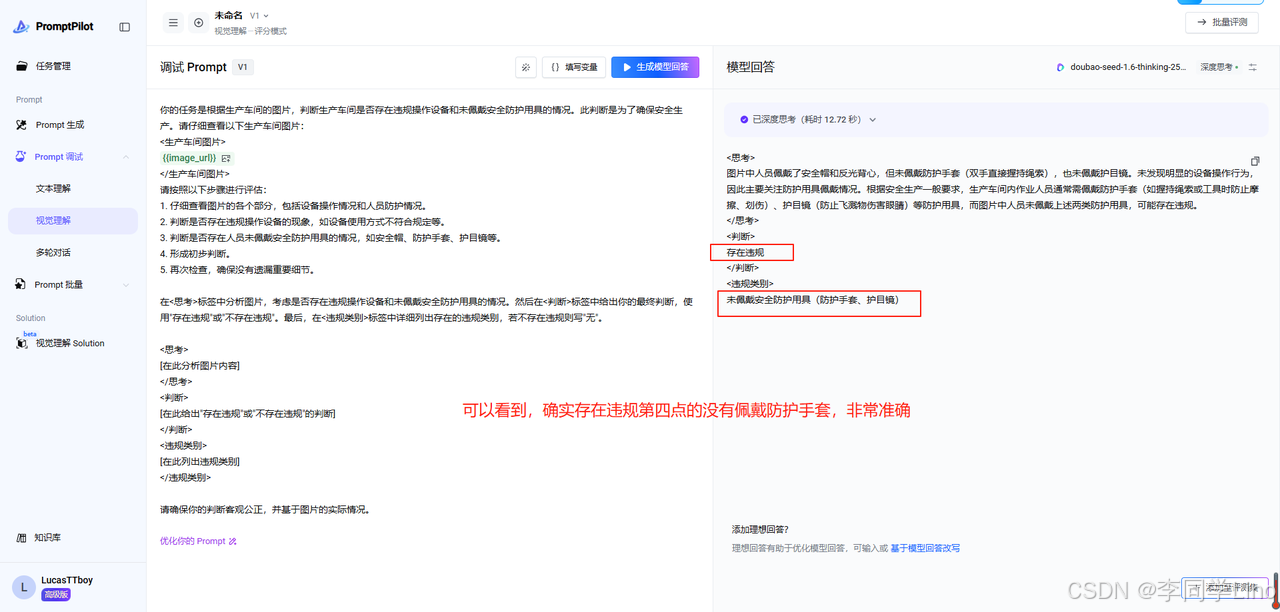The height and width of the screenshot is (612, 1280).
Task: Click the PromptPilot logo
Action: point(53,27)
